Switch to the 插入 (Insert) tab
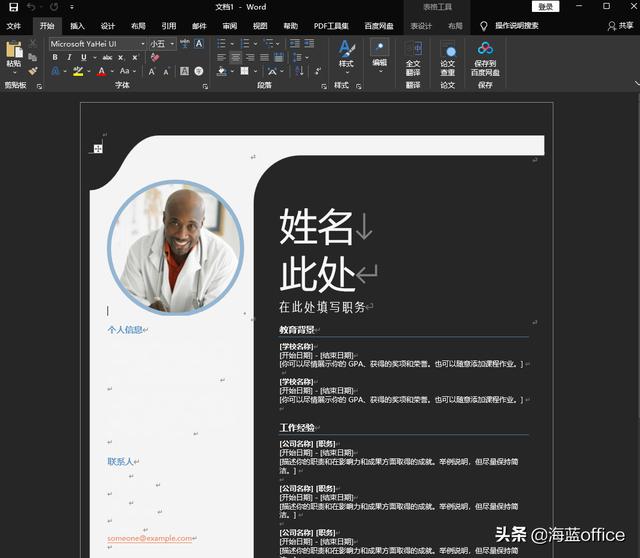The height and width of the screenshot is (558, 640). tap(77, 26)
